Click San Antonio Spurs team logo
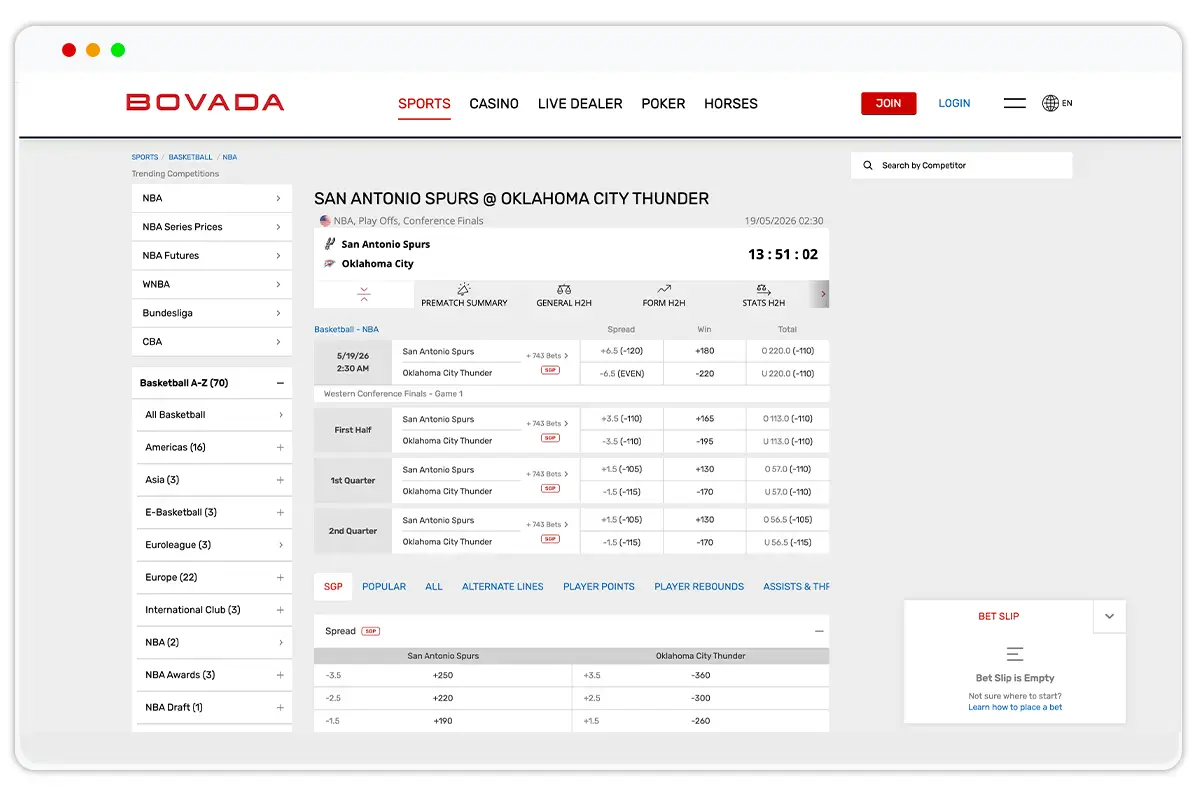1200x800 pixels. tap(330, 244)
